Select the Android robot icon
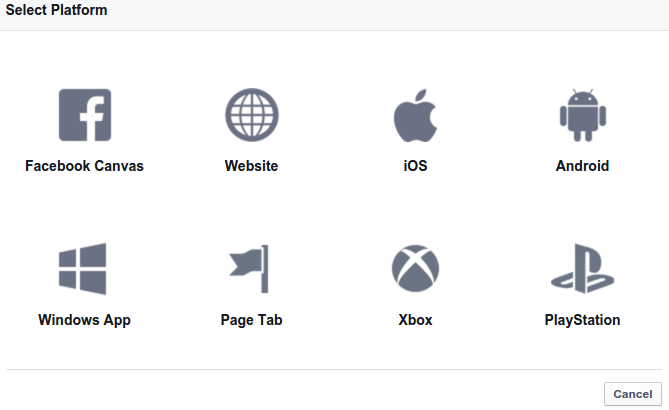This screenshot has height=410, width=669. [x=583, y=115]
